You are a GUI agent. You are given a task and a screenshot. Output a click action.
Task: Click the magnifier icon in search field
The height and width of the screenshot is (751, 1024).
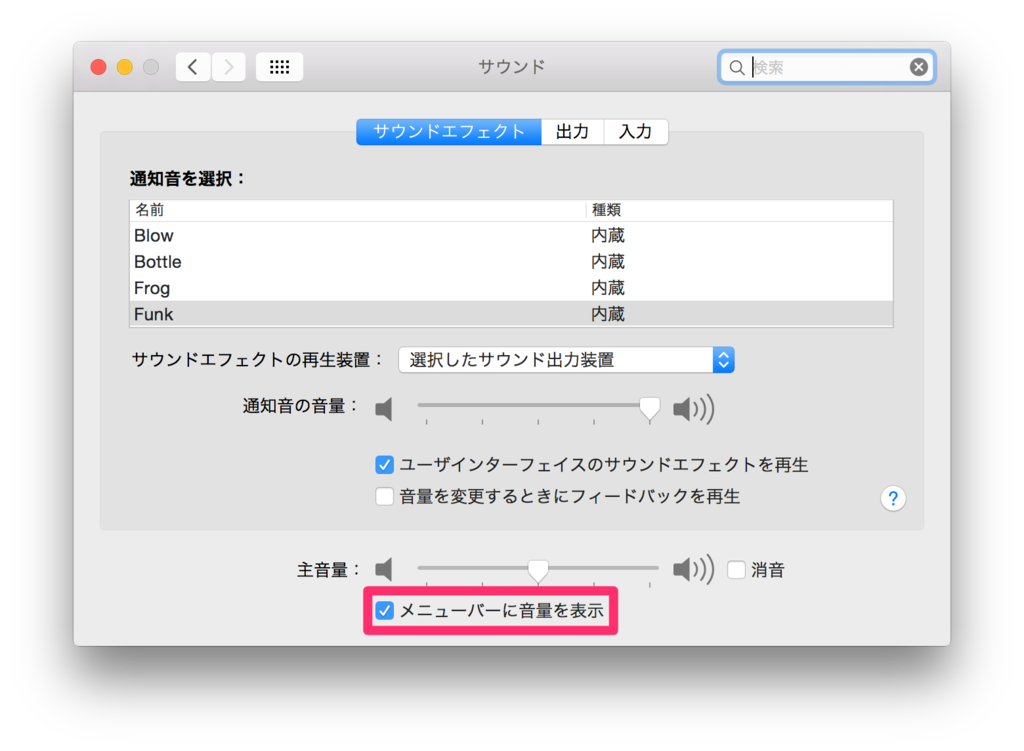pyautogui.click(x=736, y=67)
